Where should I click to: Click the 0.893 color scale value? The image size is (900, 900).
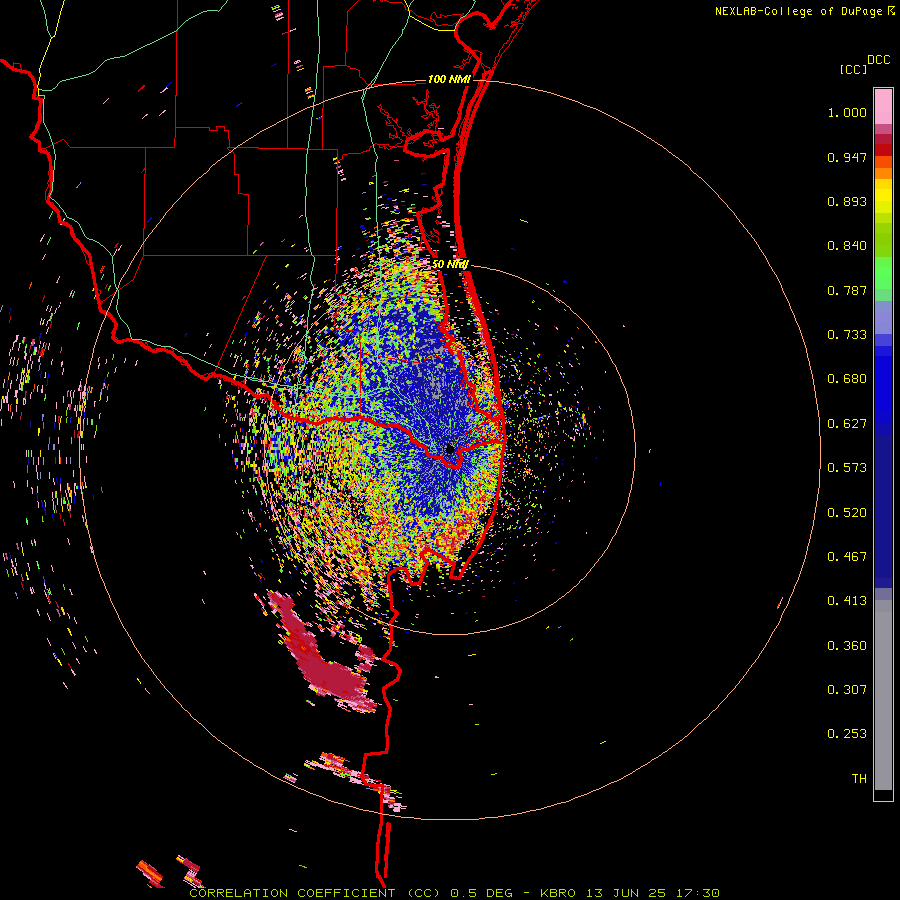pos(847,201)
